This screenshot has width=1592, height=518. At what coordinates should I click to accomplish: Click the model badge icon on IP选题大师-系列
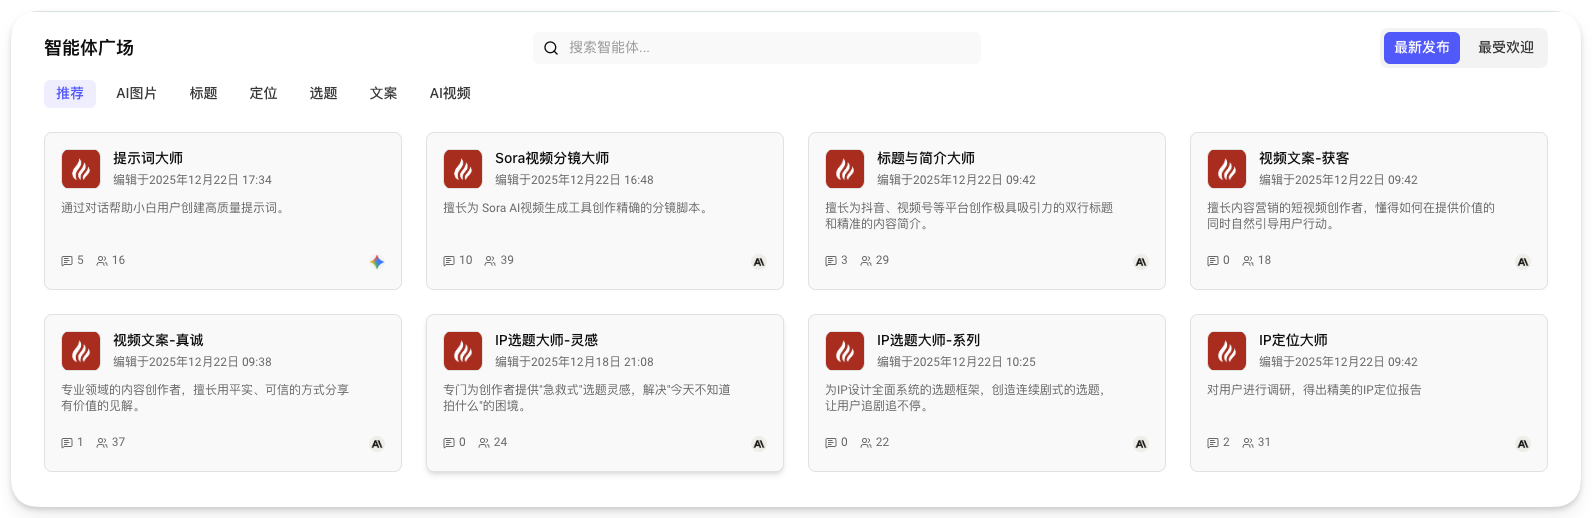[x=1141, y=444]
